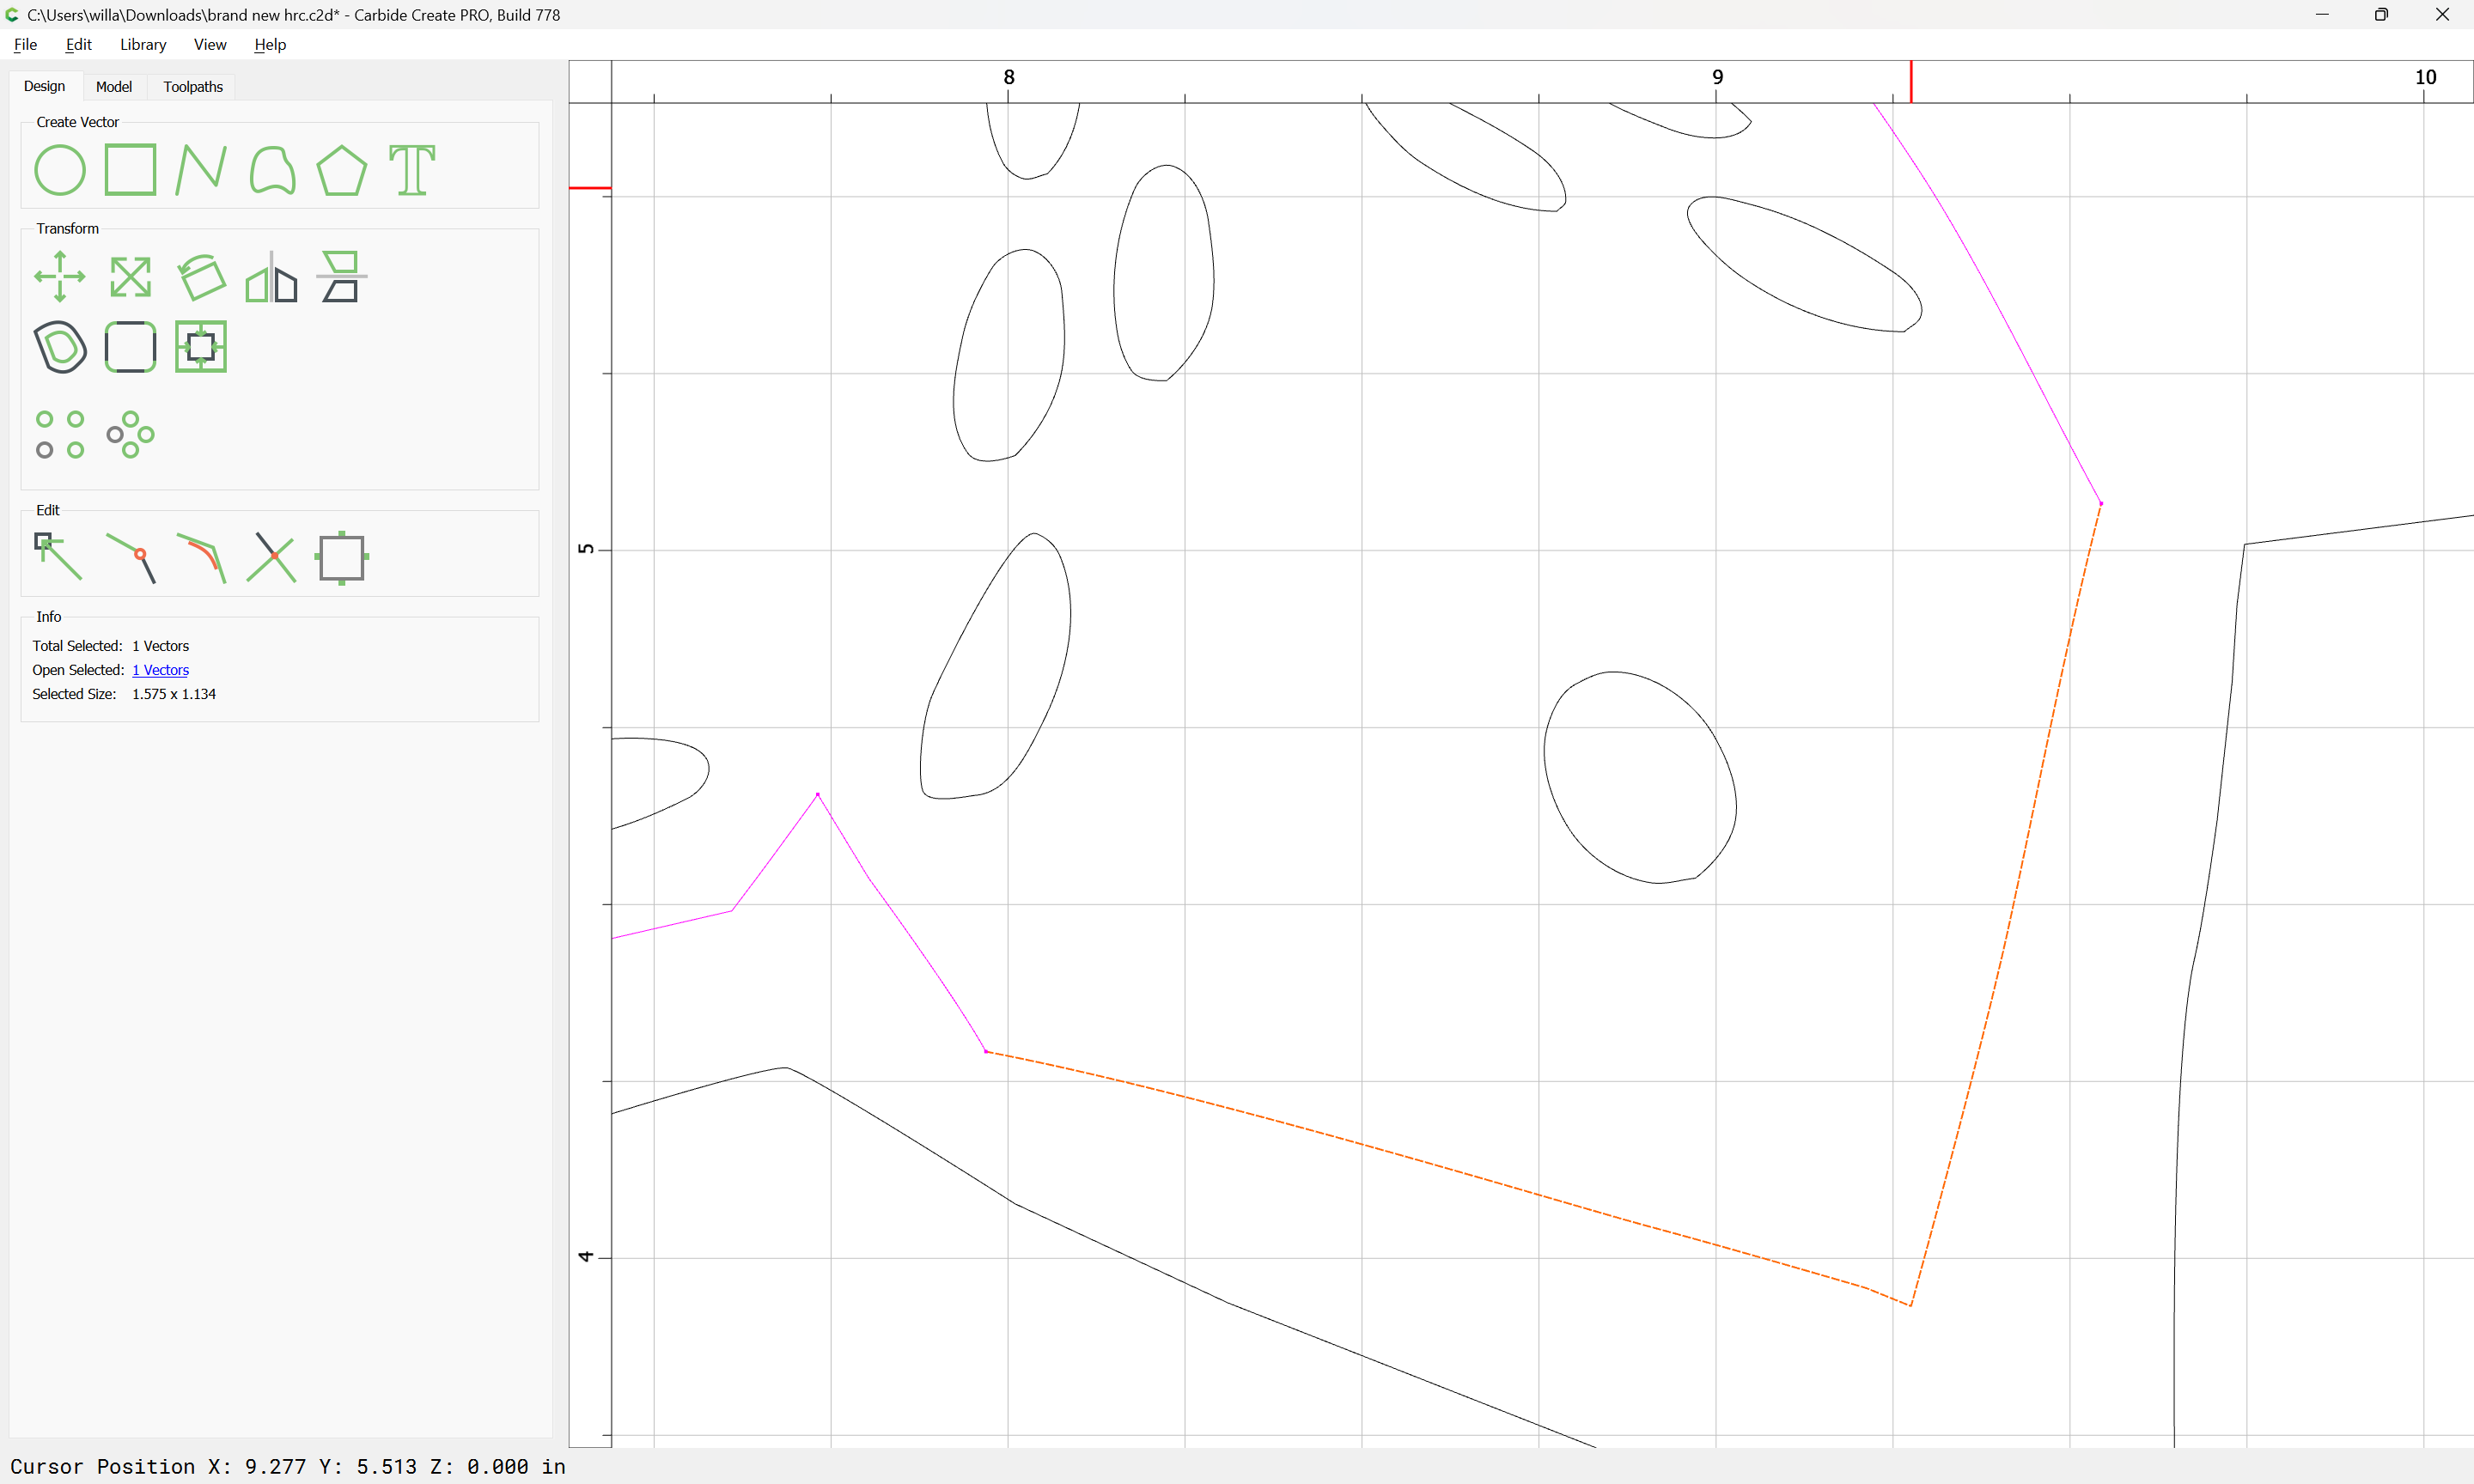Restore down the Carbide Create window
This screenshot has width=2474, height=1484.
2381,15
